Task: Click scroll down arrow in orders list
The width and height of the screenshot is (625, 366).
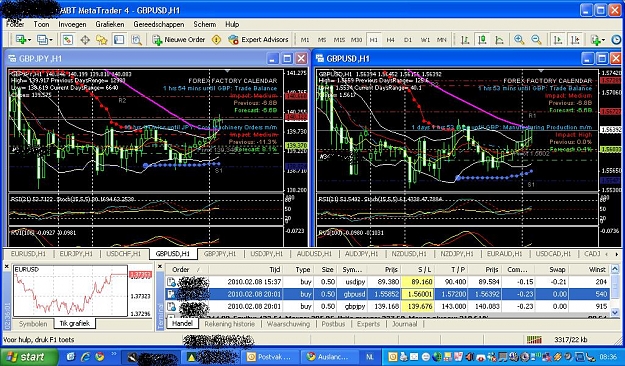Action: [x=615, y=313]
